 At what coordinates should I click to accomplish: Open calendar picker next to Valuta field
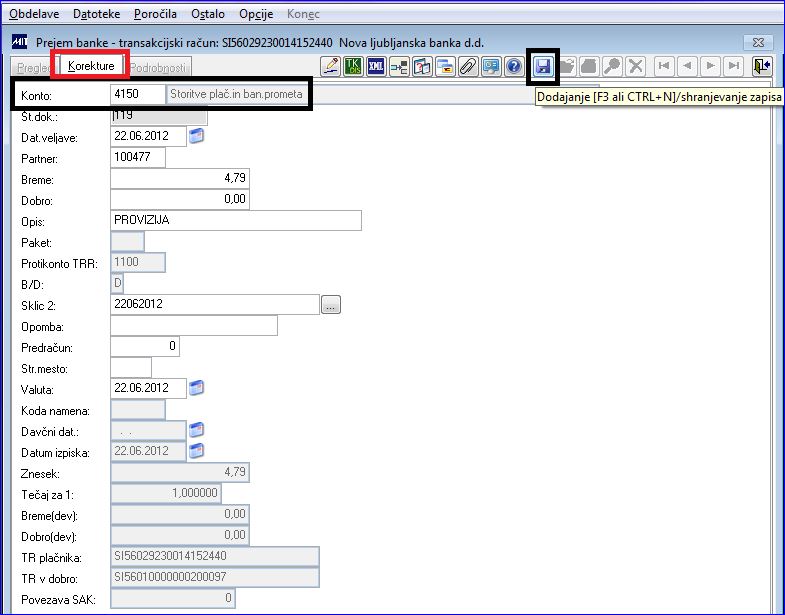(196, 388)
